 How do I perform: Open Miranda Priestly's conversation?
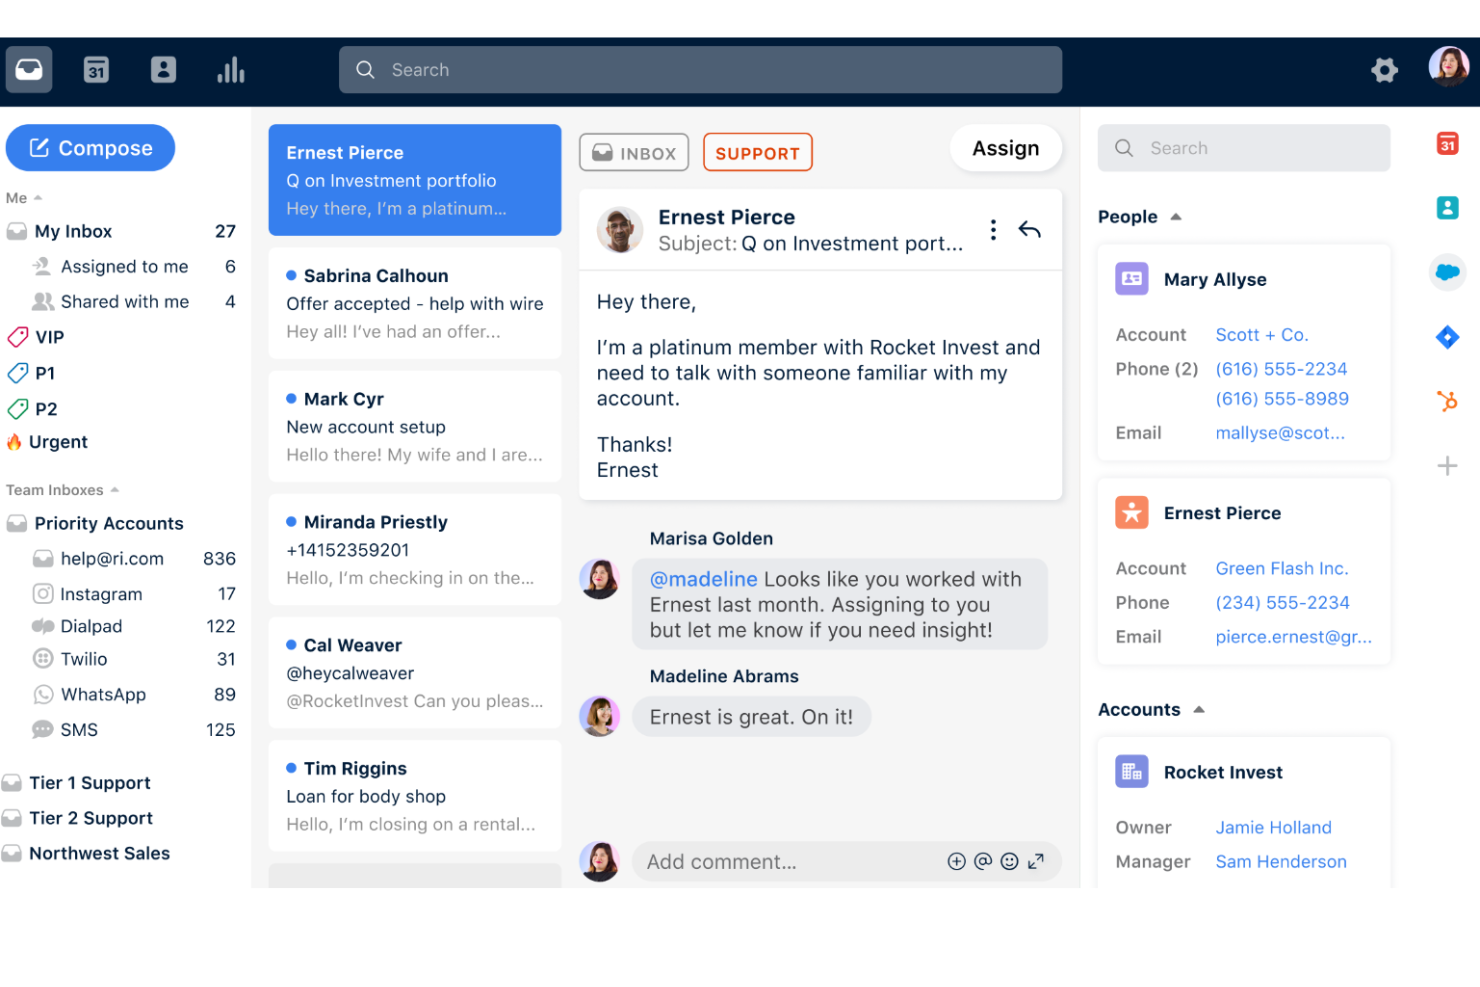415,549
